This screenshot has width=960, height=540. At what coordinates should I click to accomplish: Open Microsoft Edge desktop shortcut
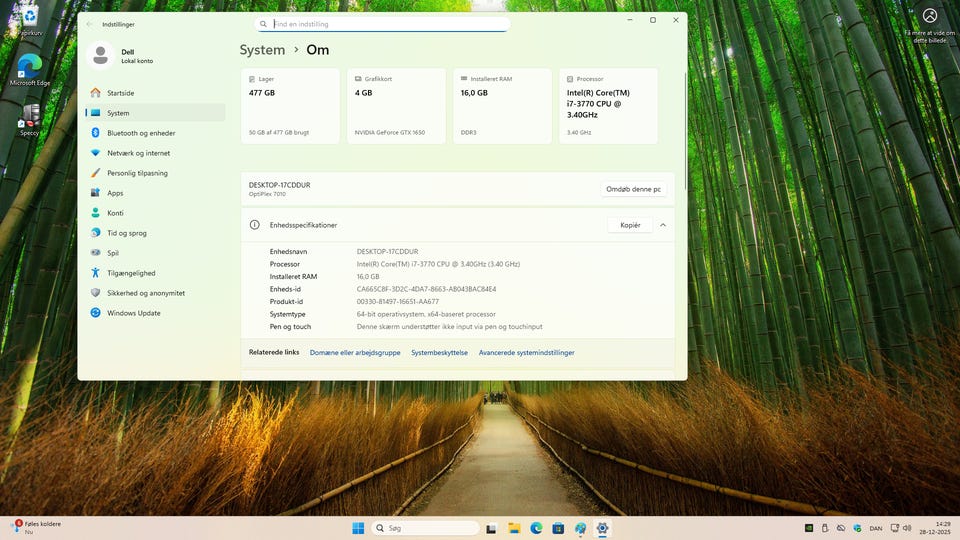30,68
